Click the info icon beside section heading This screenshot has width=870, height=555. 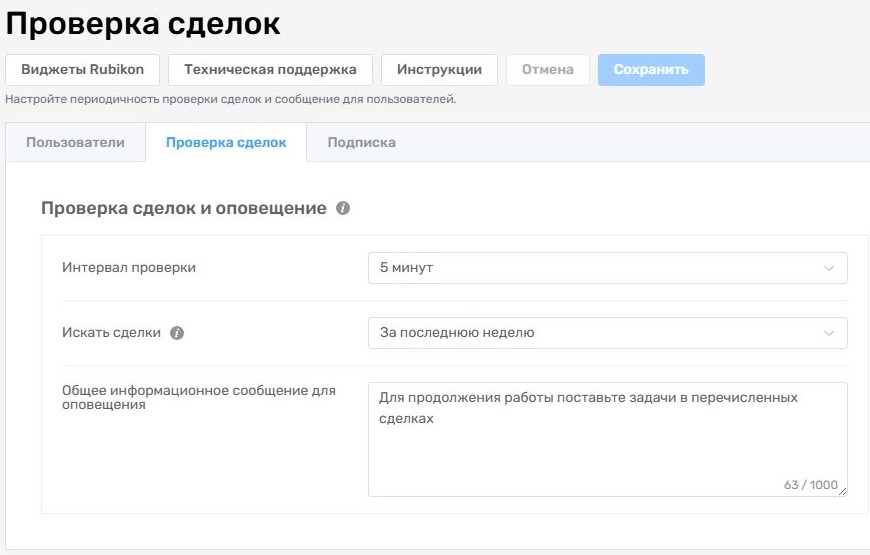tap(343, 208)
